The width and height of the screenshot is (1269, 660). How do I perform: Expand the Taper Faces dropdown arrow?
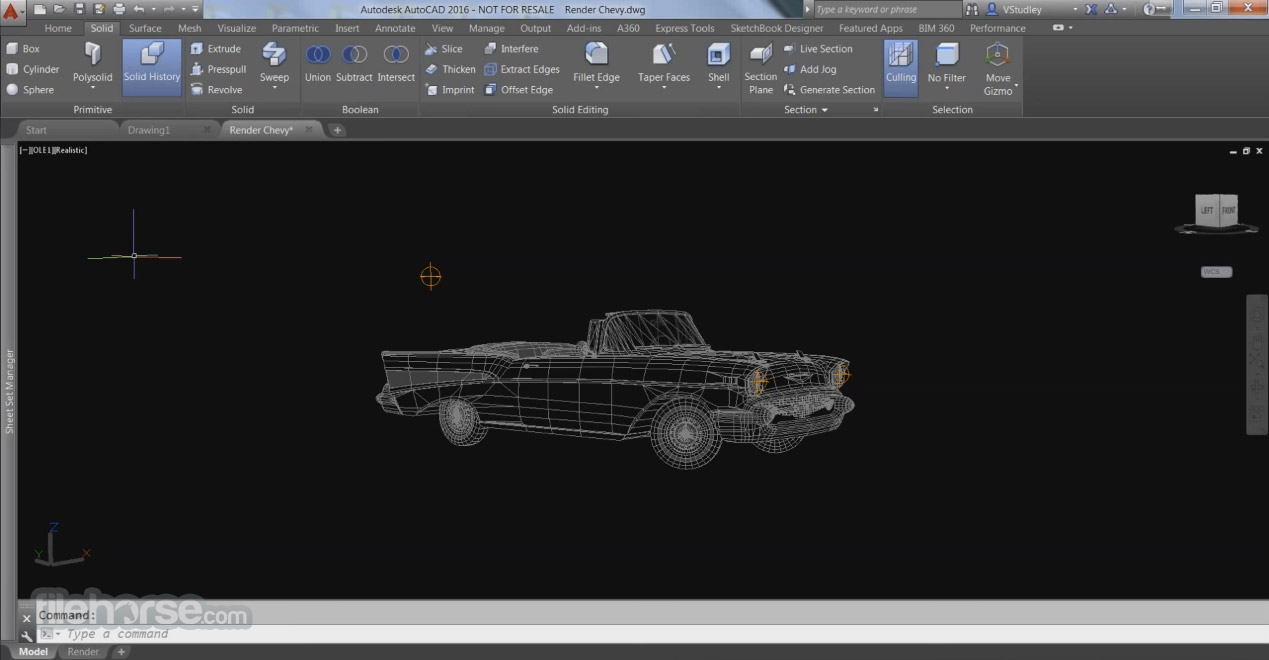pos(664,88)
